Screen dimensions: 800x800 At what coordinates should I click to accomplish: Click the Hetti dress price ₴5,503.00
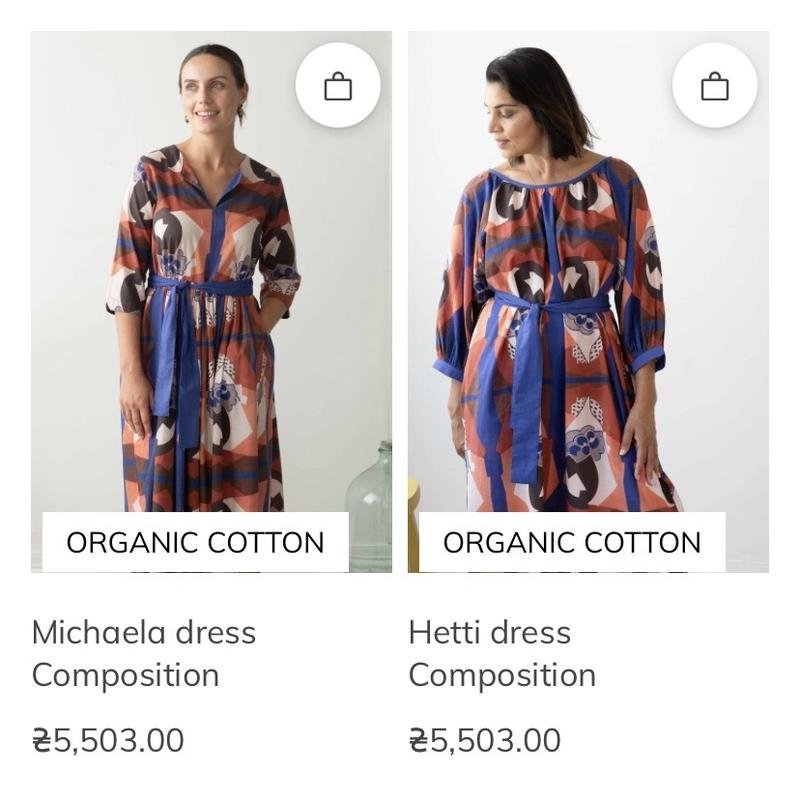(485, 740)
